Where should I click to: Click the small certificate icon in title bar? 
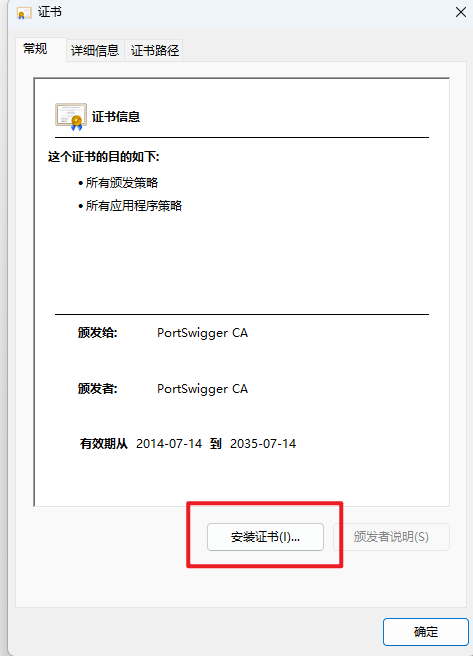(24, 13)
